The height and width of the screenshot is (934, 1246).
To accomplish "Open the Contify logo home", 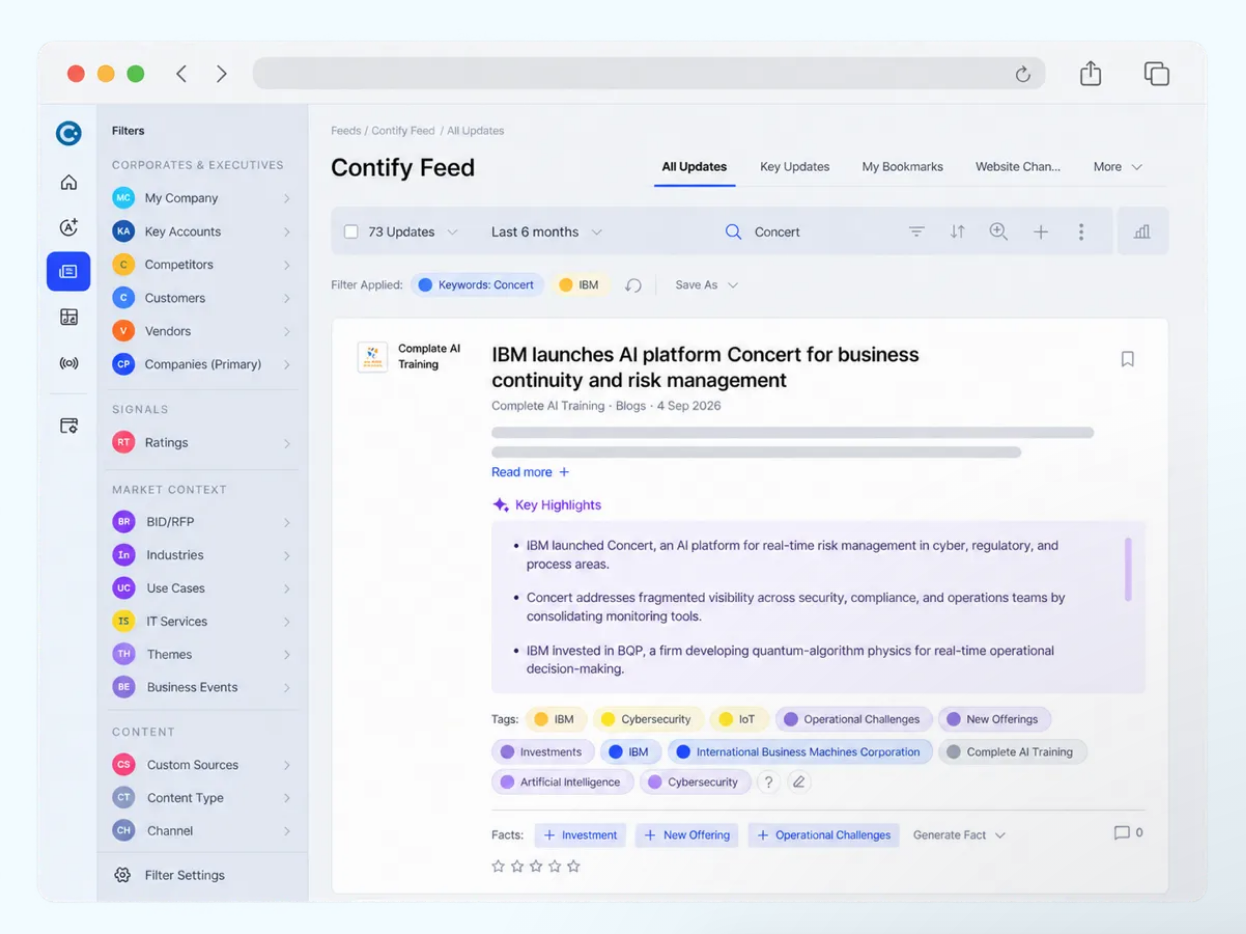I will tap(68, 133).
